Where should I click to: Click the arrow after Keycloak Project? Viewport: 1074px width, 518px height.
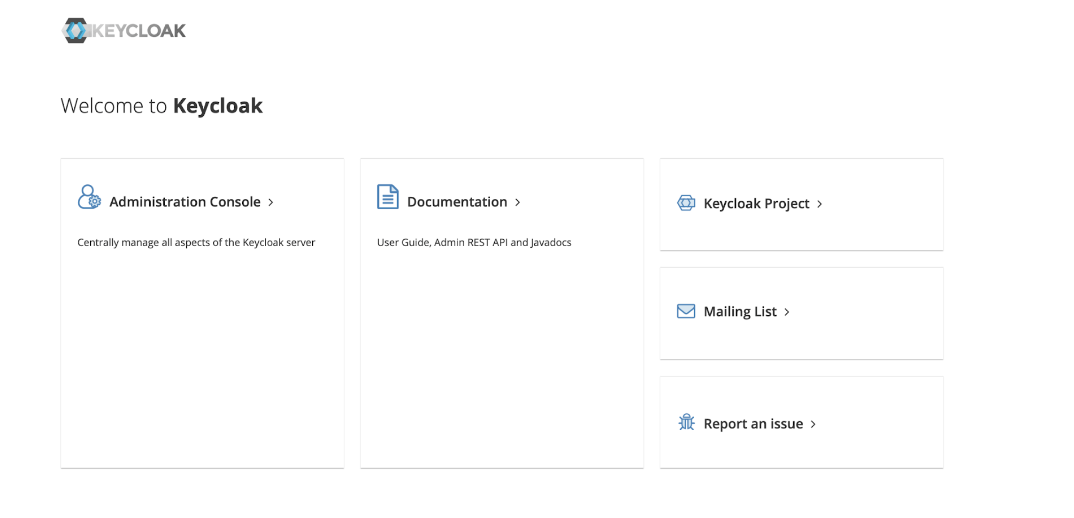(x=820, y=204)
